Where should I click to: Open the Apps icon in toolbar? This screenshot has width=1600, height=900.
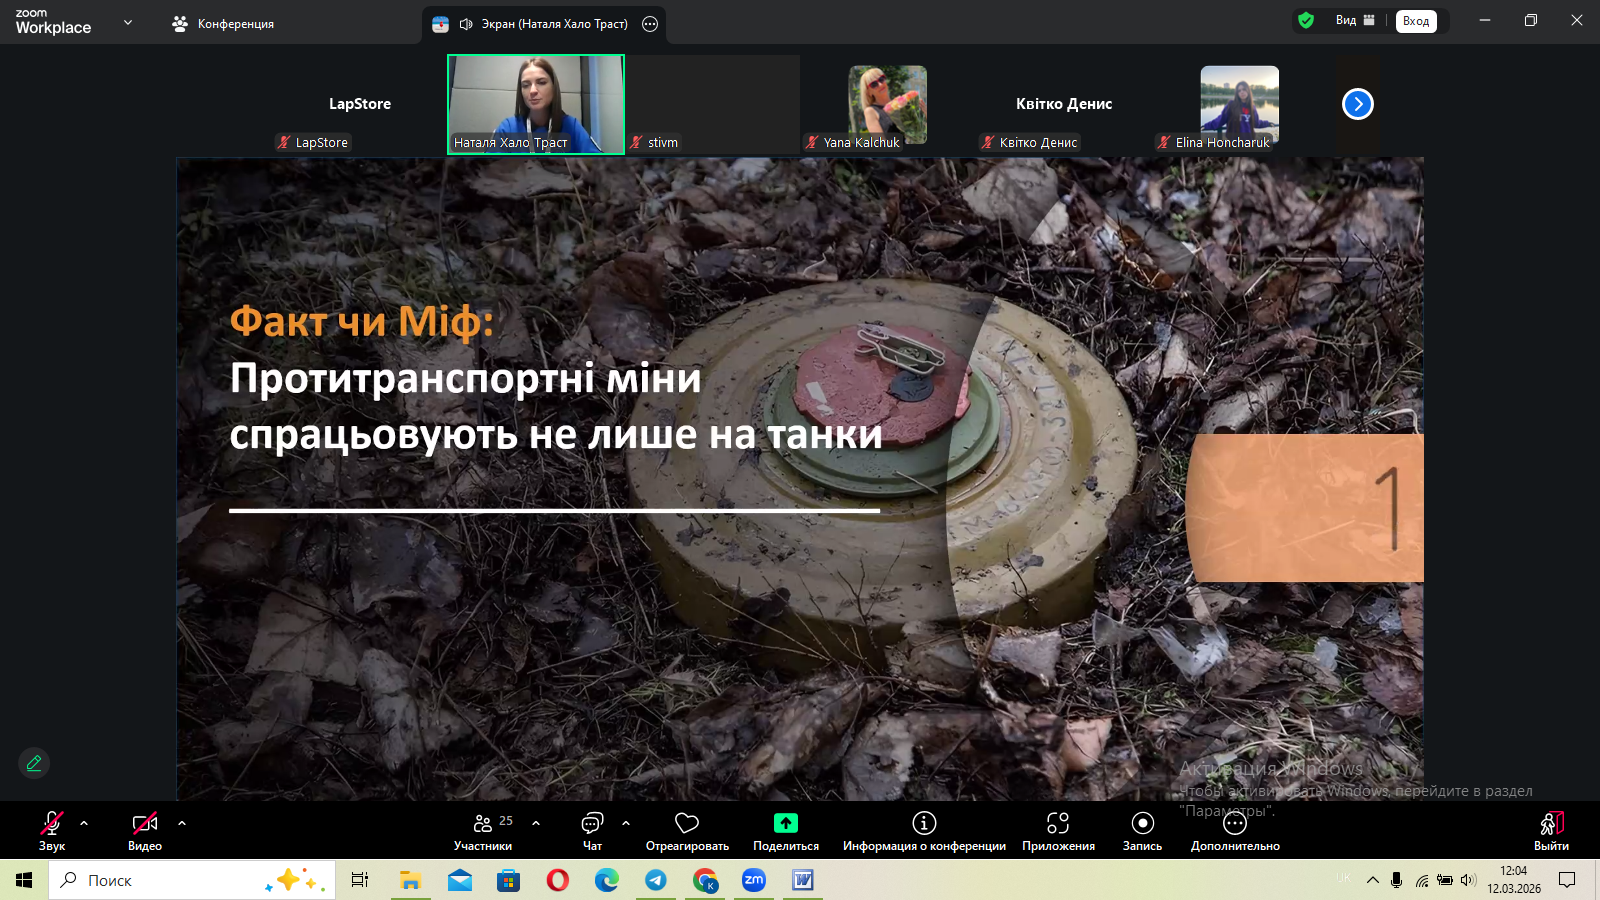[1058, 823]
